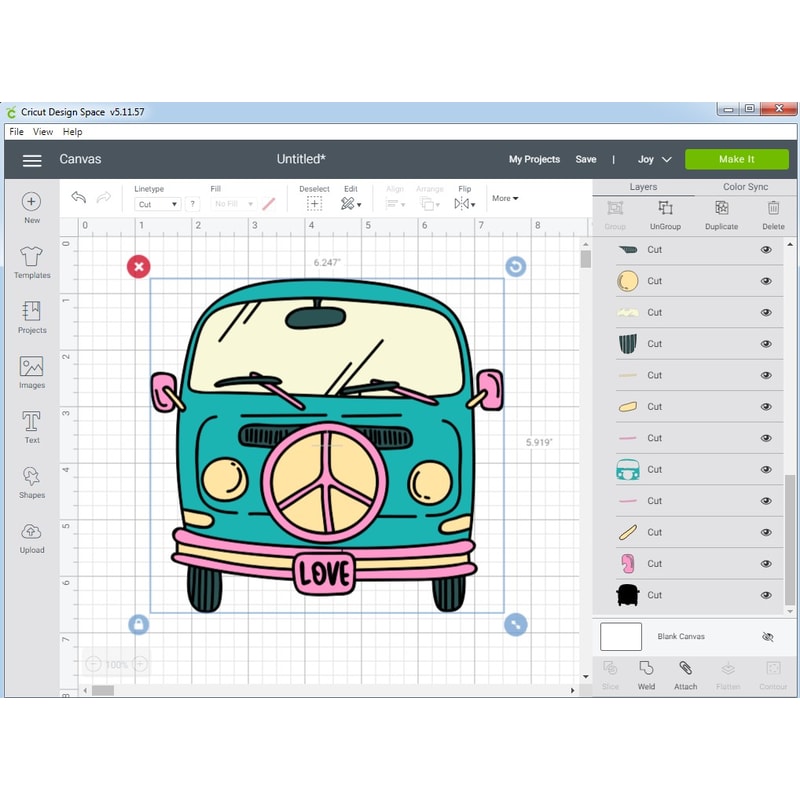Add text with the Text tool
This screenshot has width=800, height=800.
pos(32,426)
